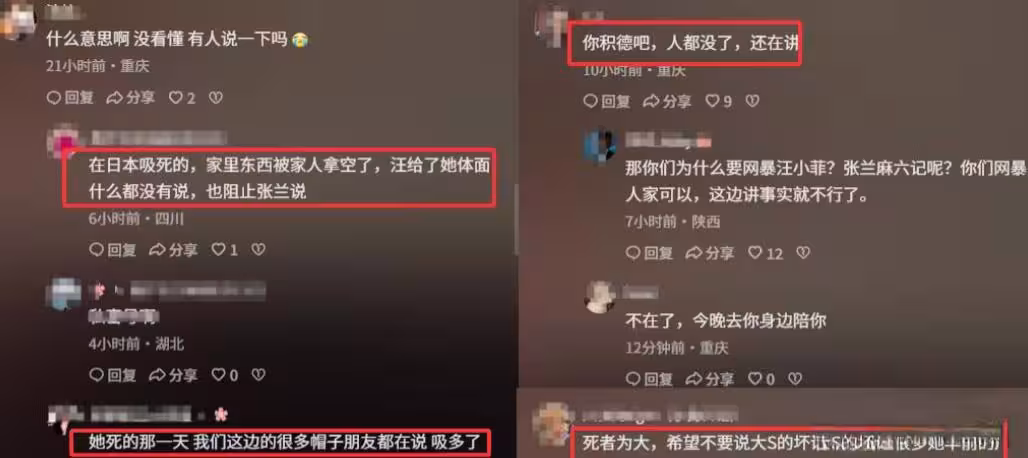The height and width of the screenshot is (458, 1028).
Task: Dislike the 12分钟前 重庆 comment
Action: click(x=795, y=379)
